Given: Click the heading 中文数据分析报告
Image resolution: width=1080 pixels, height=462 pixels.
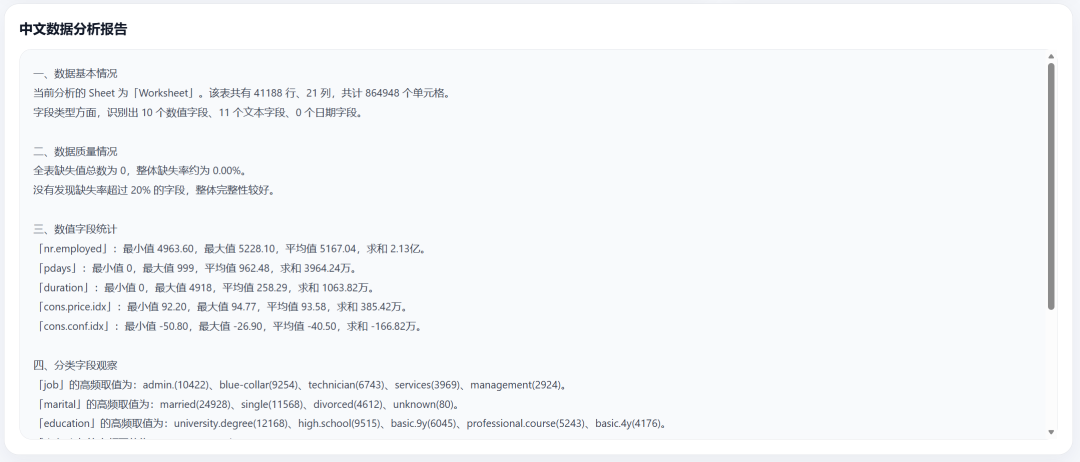Looking at the screenshot, I should (x=73, y=29).
